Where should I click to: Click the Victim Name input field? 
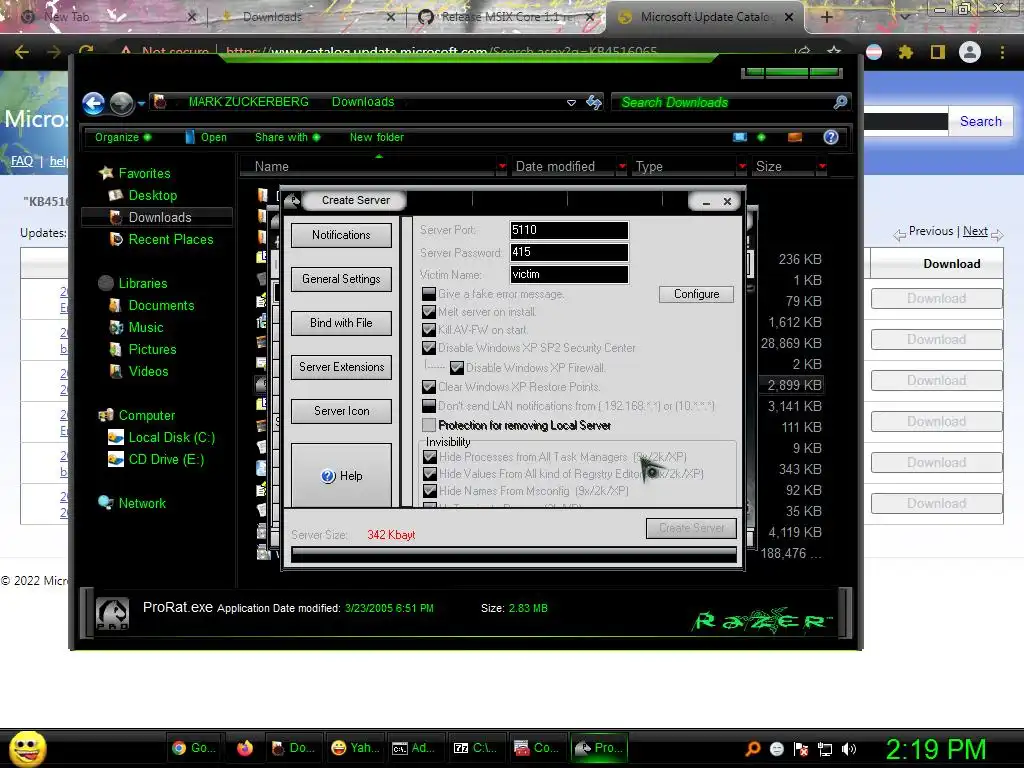(x=569, y=274)
